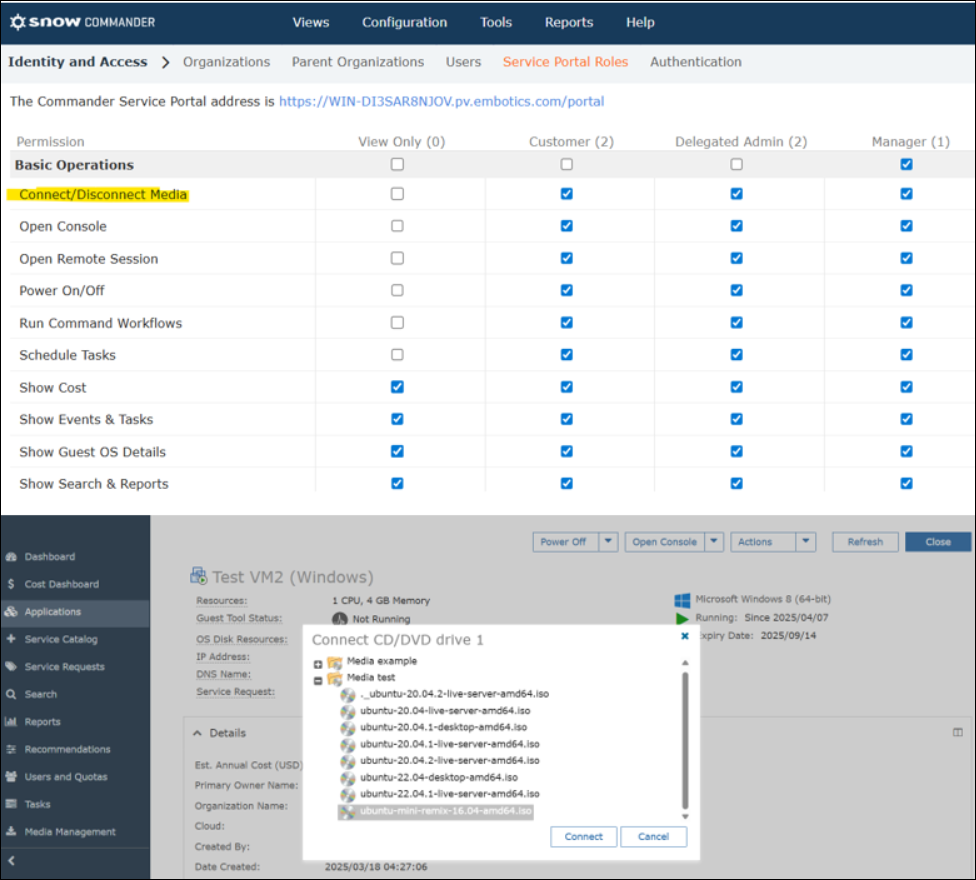The image size is (976, 880).
Task: Switch to the Organizations tab
Action: pos(227,62)
